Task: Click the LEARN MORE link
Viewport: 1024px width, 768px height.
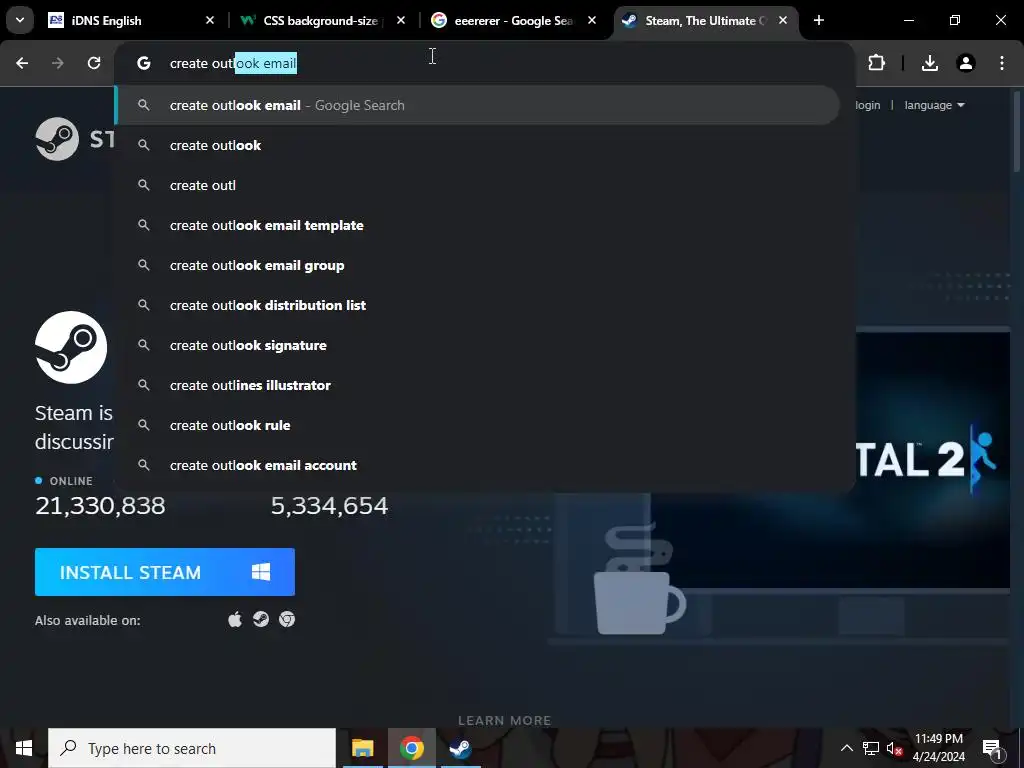Action: pyautogui.click(x=504, y=720)
